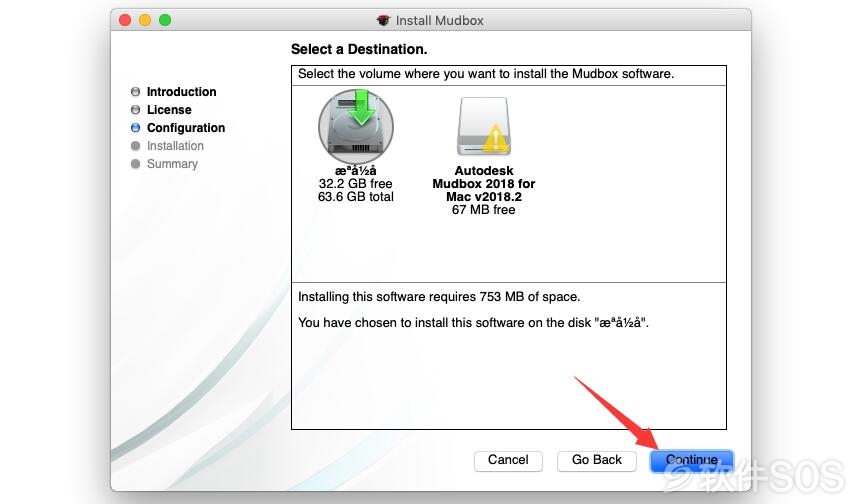Click the License step in sidebar

(169, 110)
